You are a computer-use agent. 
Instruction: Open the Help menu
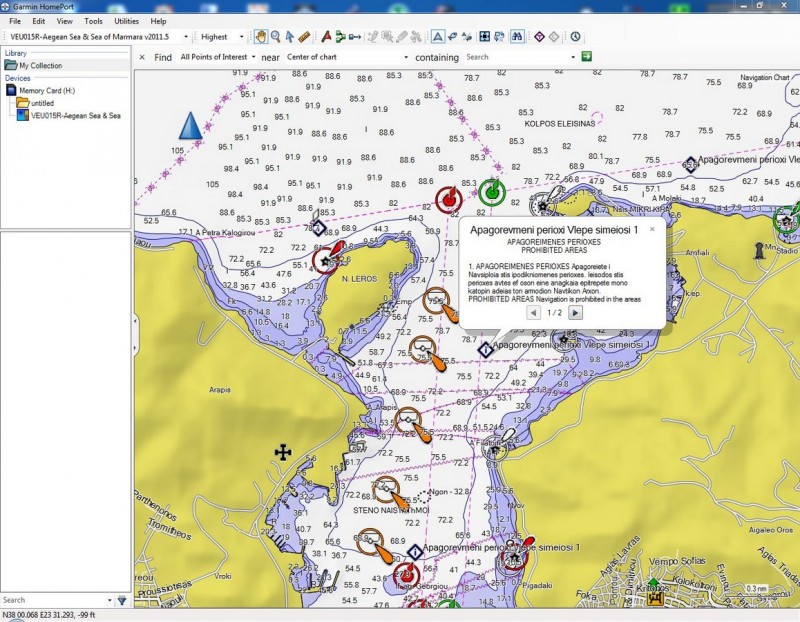click(158, 21)
